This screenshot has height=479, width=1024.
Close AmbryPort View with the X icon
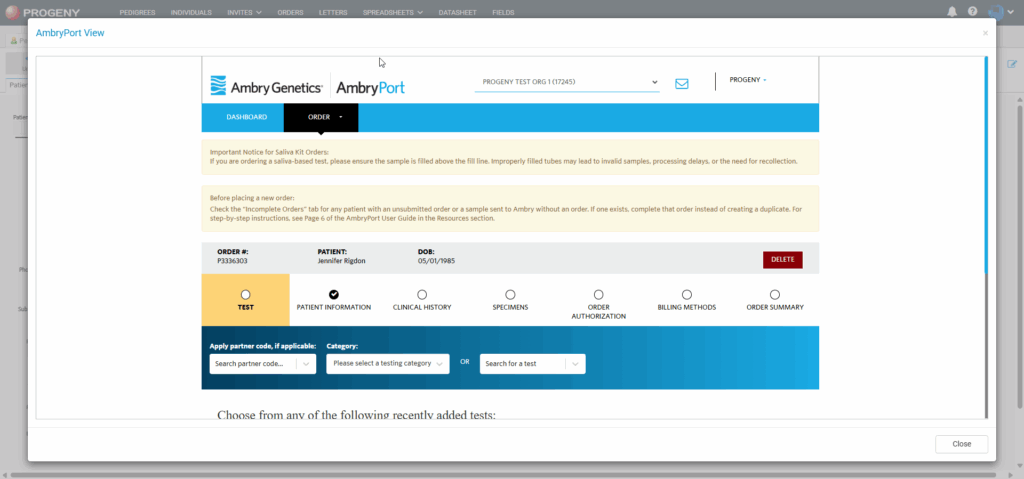[985, 33]
